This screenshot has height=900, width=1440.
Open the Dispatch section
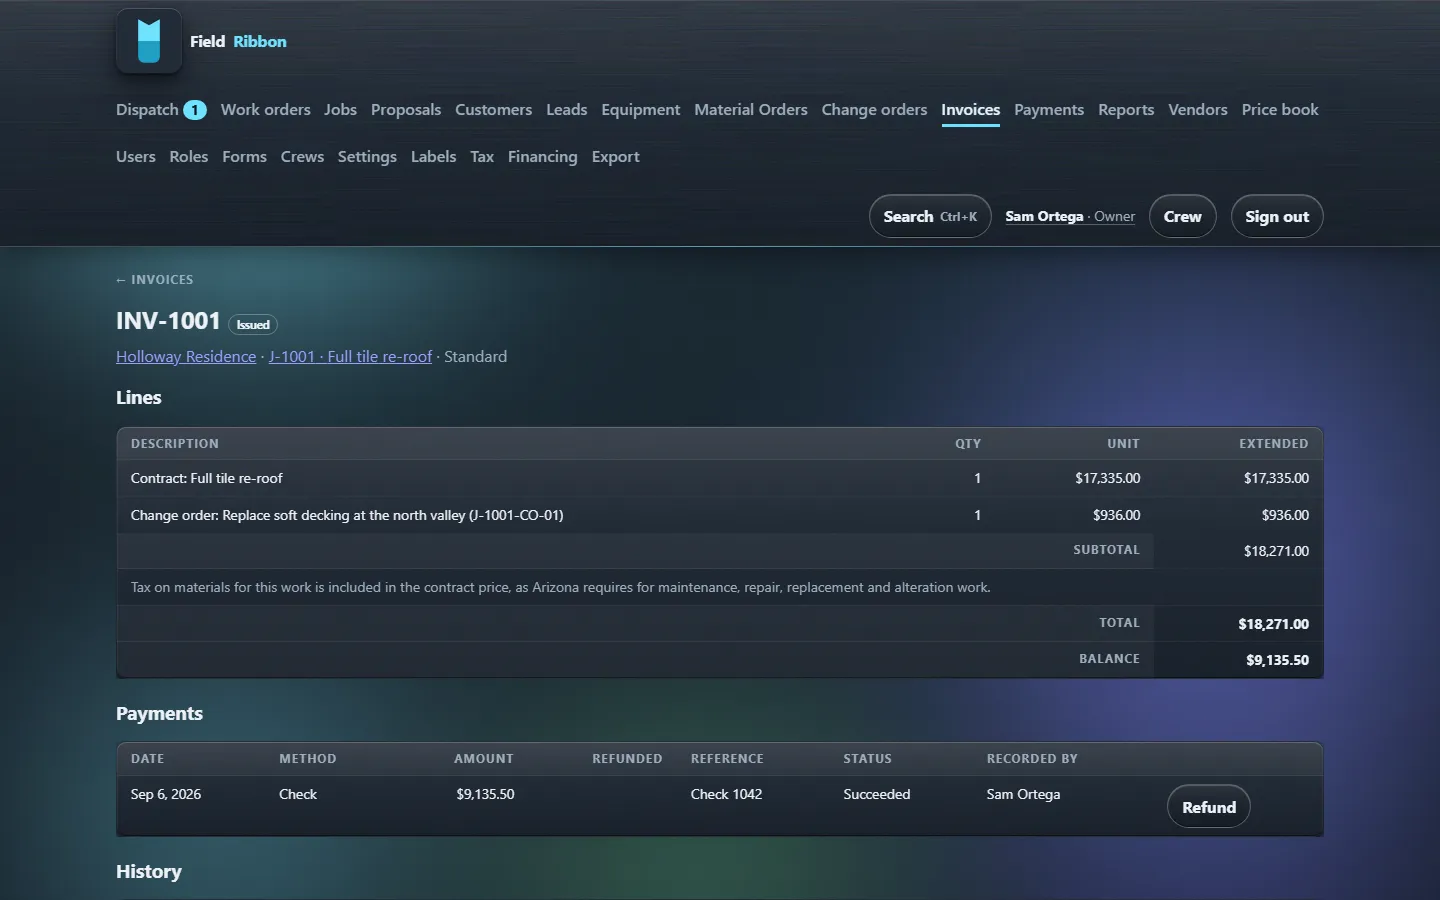(x=161, y=110)
